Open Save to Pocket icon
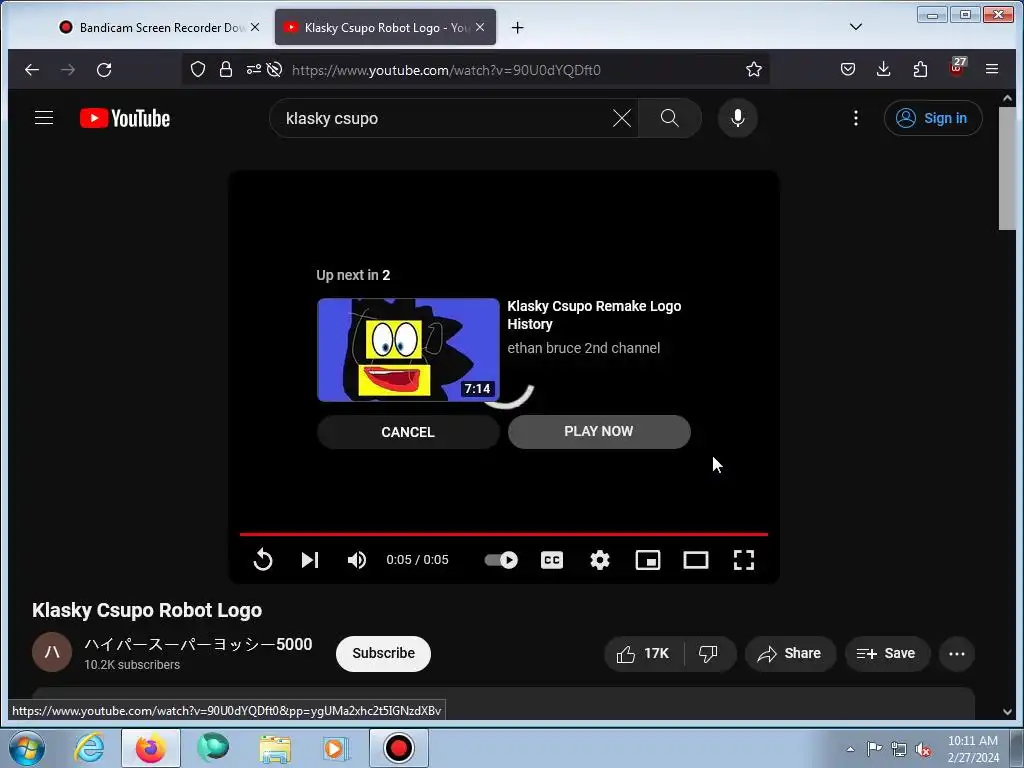1024x768 pixels. pos(848,69)
